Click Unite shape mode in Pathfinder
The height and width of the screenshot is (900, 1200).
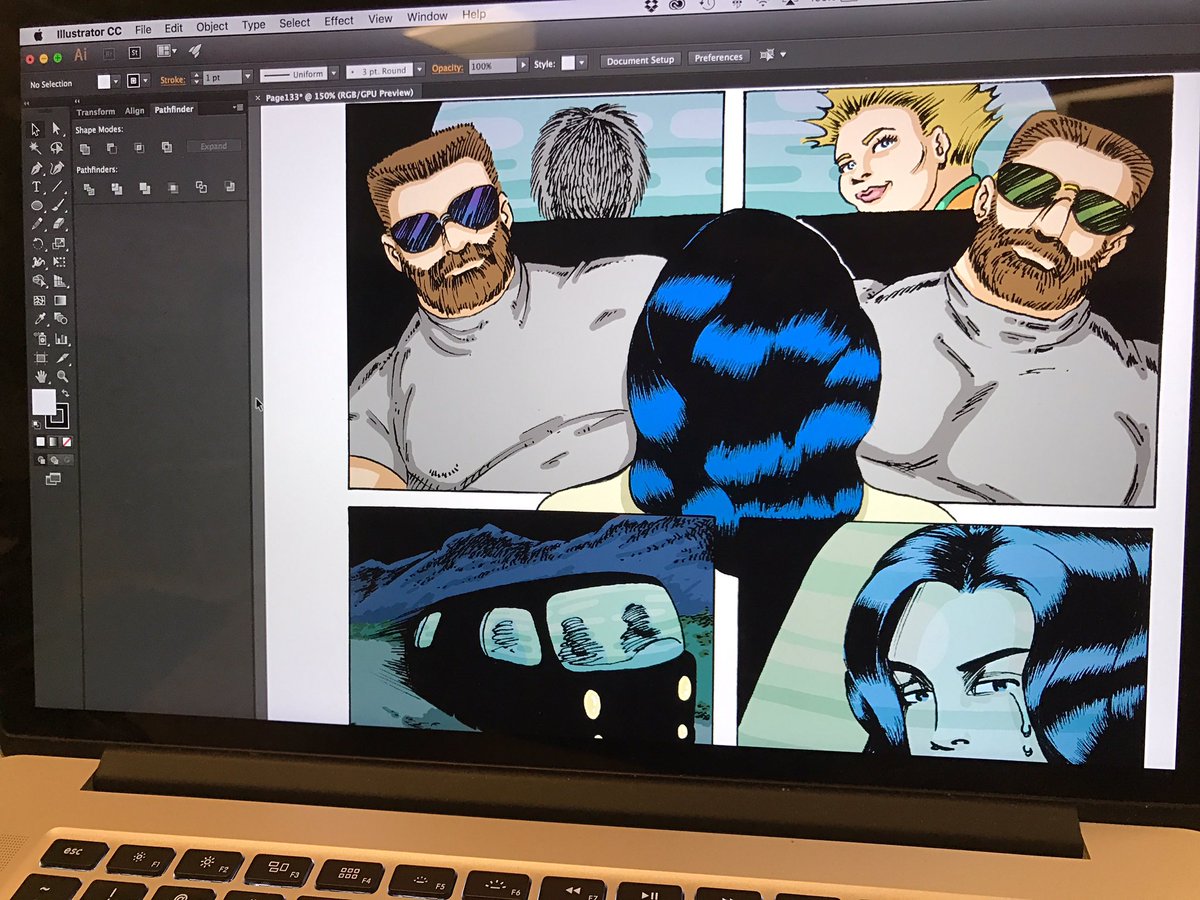[x=85, y=147]
